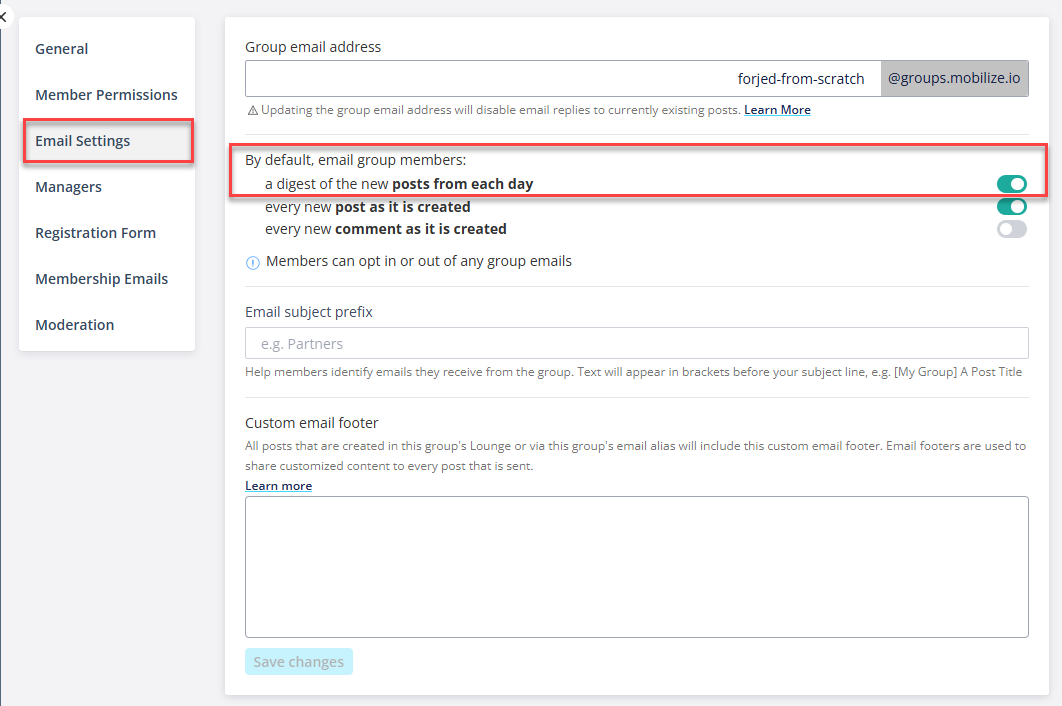Image resolution: width=1062 pixels, height=706 pixels.
Task: Open the custom email footer Learn more link
Action: 278,486
